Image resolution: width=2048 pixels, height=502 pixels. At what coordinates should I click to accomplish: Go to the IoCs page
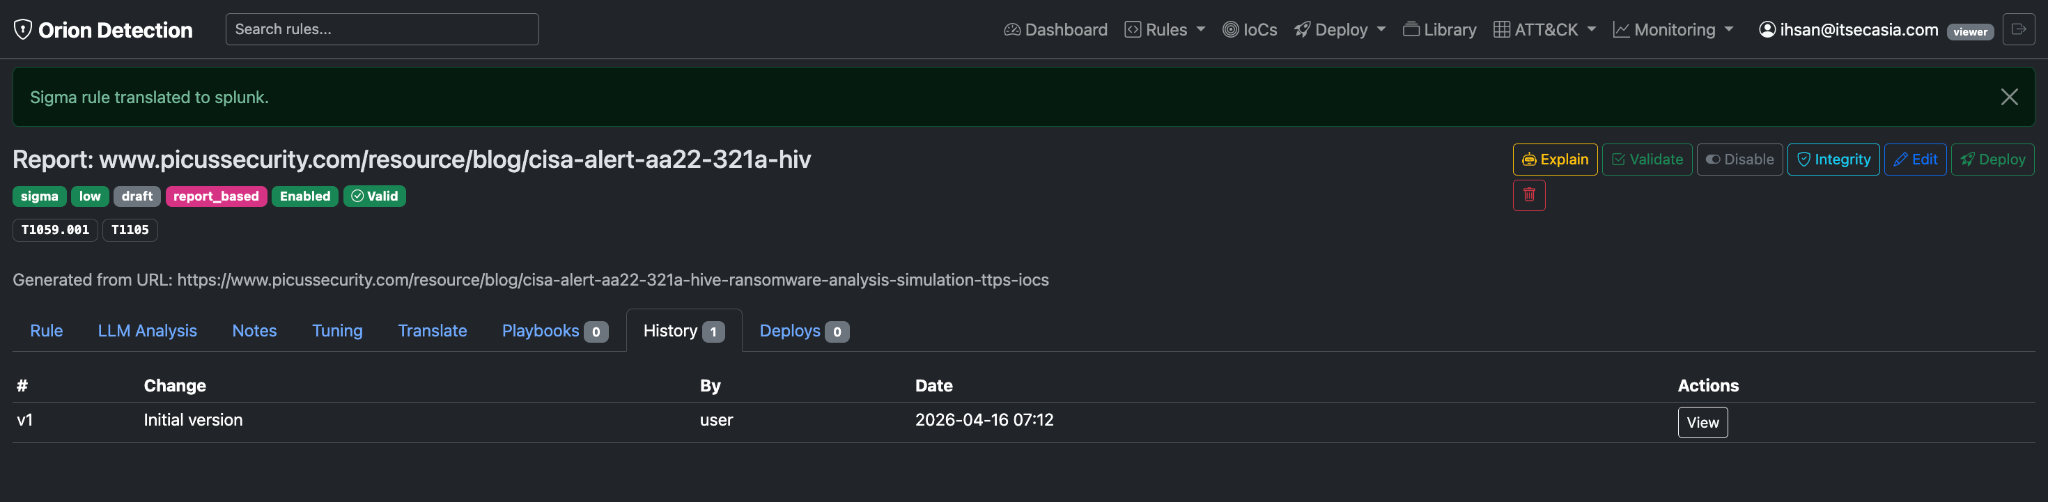click(1250, 30)
